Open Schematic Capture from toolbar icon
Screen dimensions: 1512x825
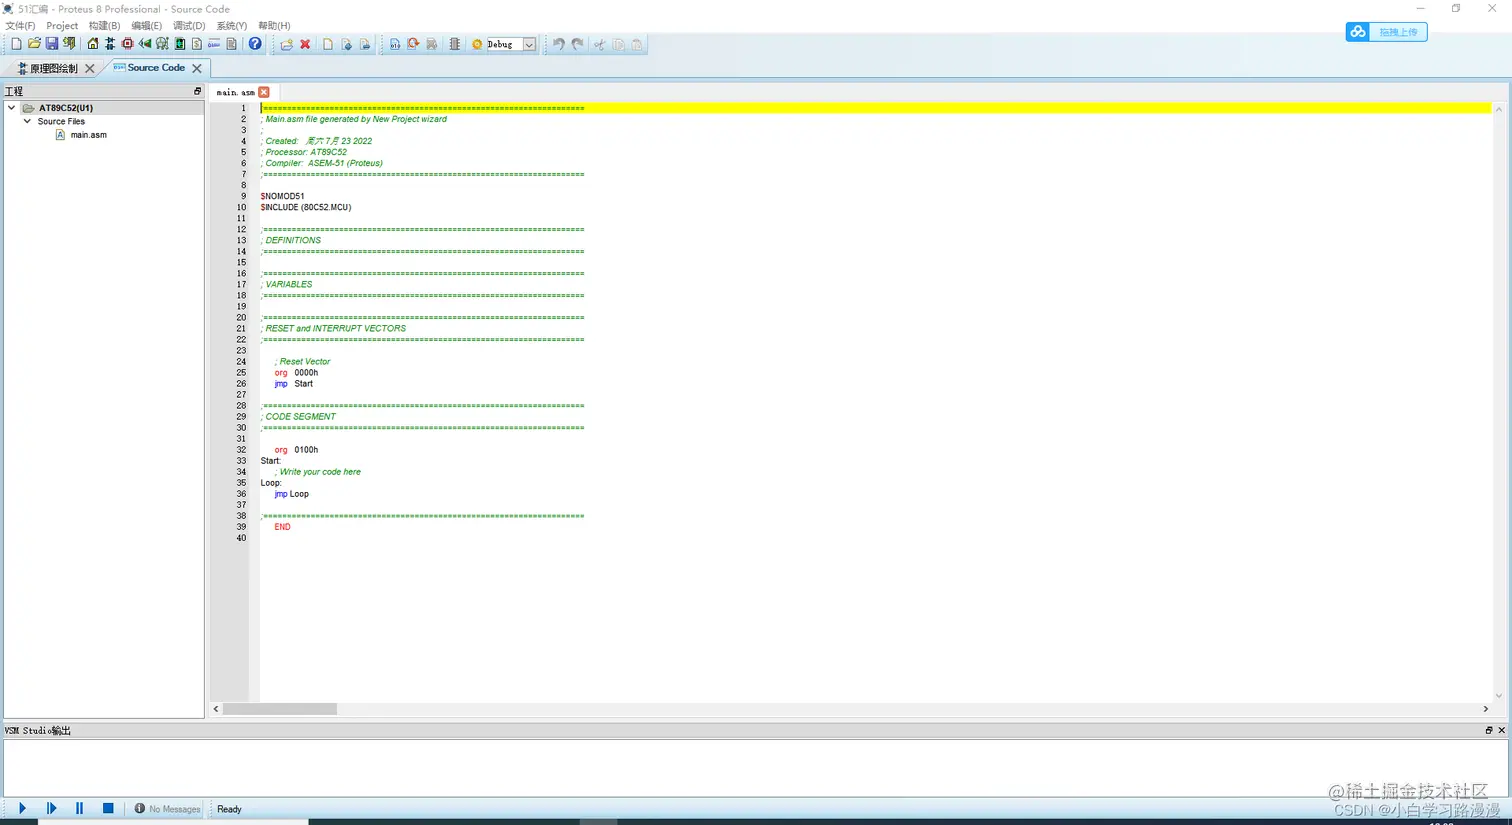click(x=110, y=44)
